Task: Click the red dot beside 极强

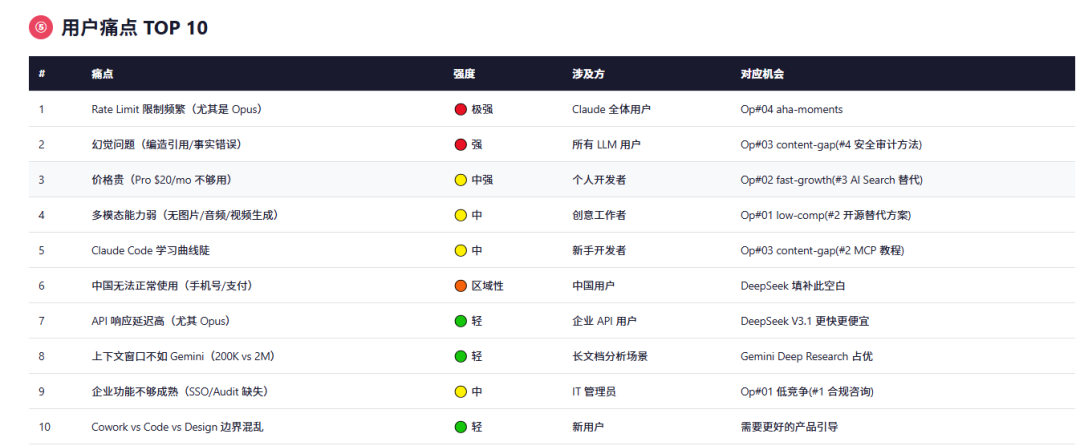Action: pos(461,109)
